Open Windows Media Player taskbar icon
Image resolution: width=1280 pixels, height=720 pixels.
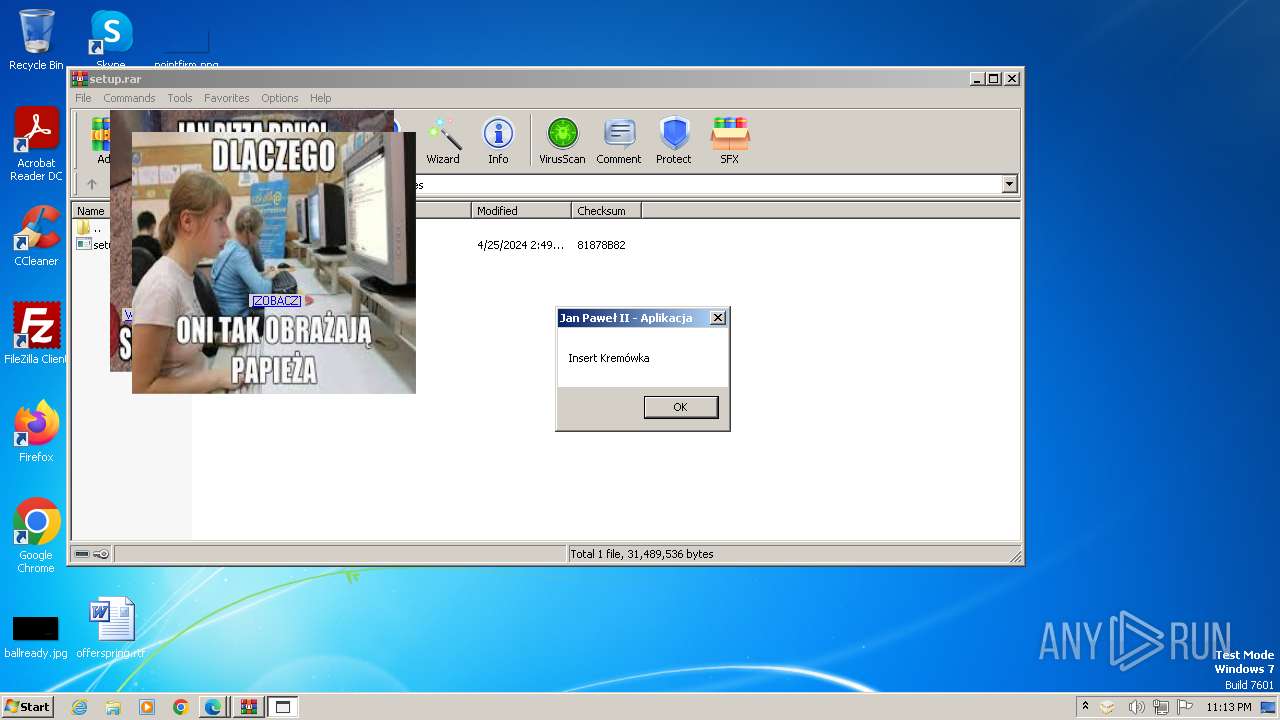[x=147, y=707]
